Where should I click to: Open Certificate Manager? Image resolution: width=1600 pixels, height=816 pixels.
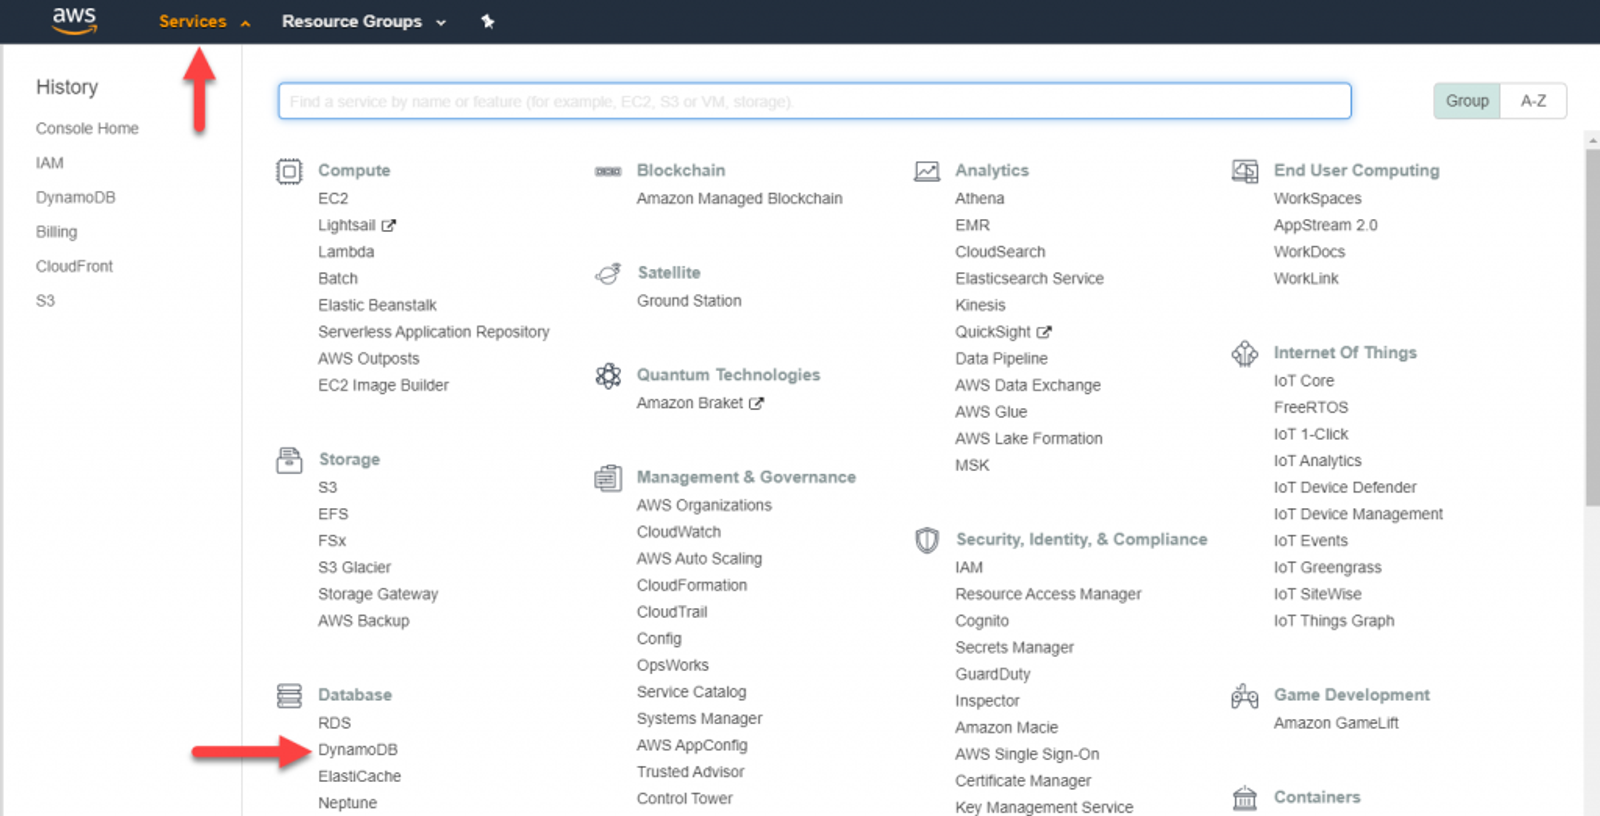click(1023, 781)
